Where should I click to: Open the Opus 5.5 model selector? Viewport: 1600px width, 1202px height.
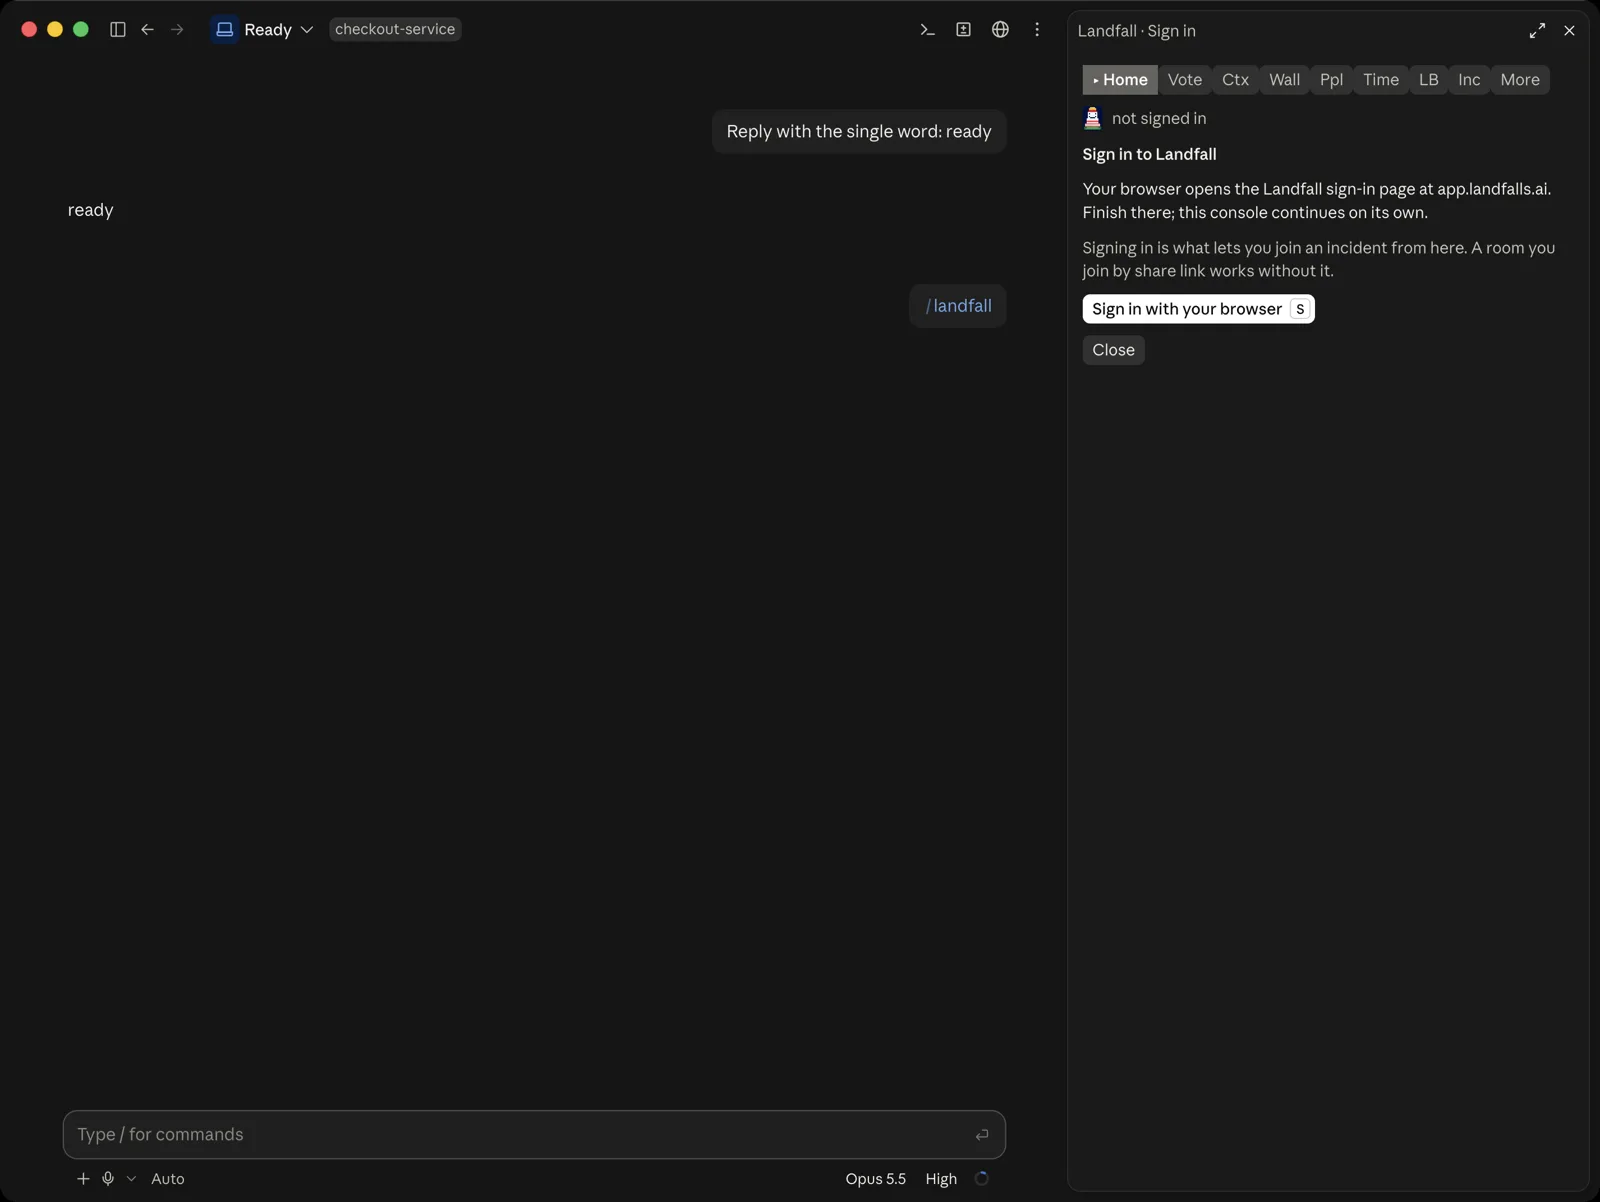pos(876,1179)
